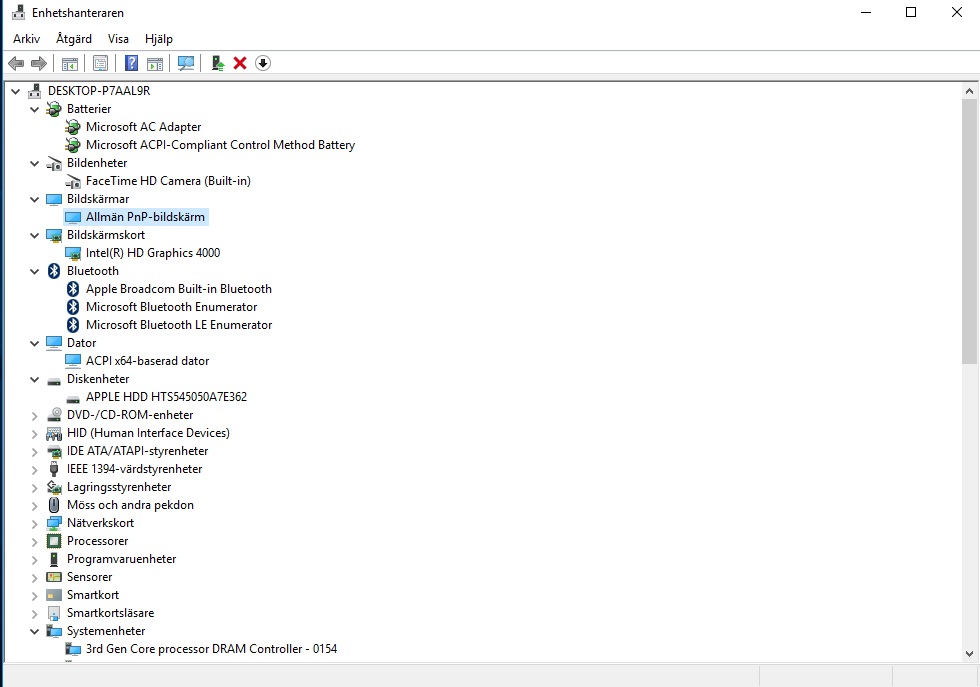Expand the Lagringsstyrenheter category
The image size is (980, 687).
click(34, 488)
